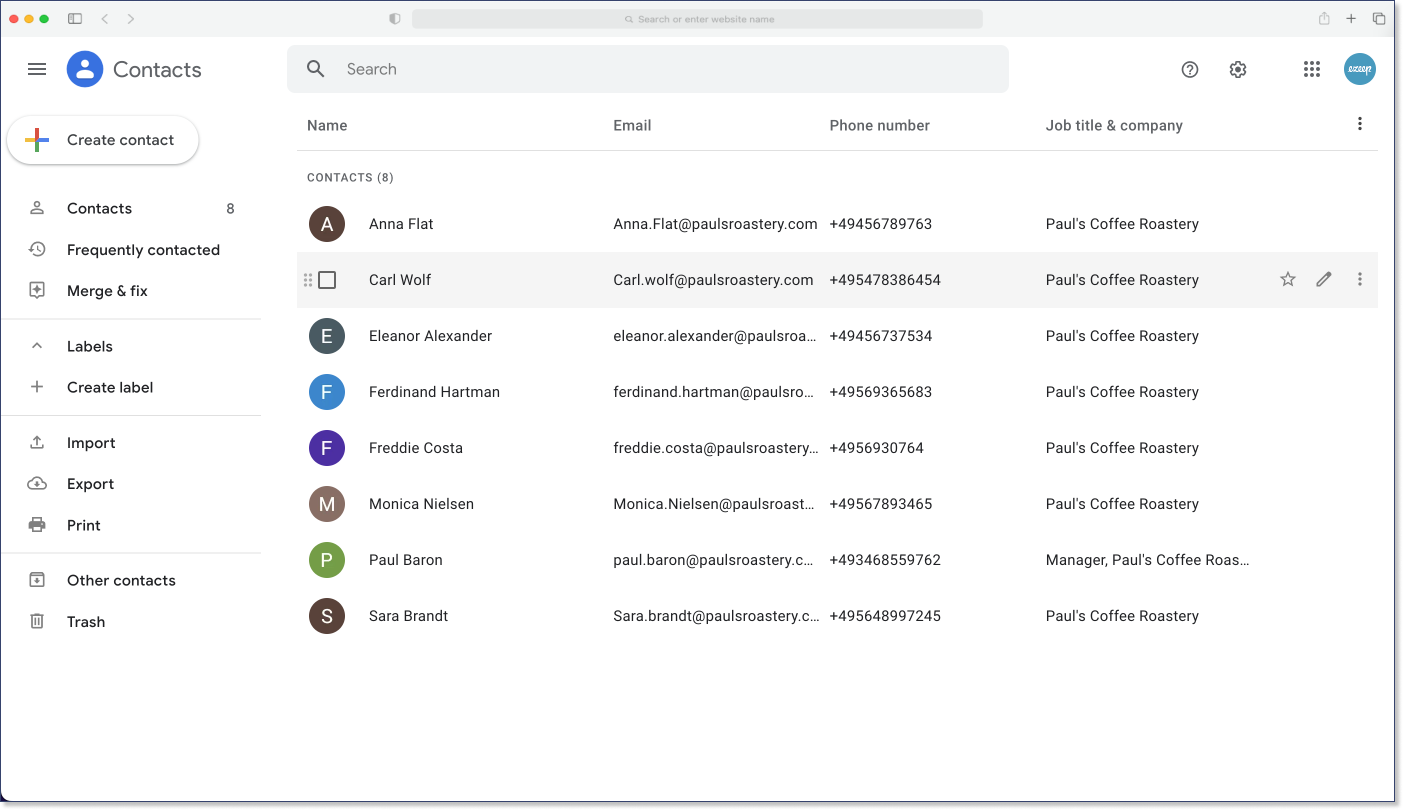The image size is (1403, 810).
Task: Click the Merge & fix icon
Action: [x=37, y=290]
